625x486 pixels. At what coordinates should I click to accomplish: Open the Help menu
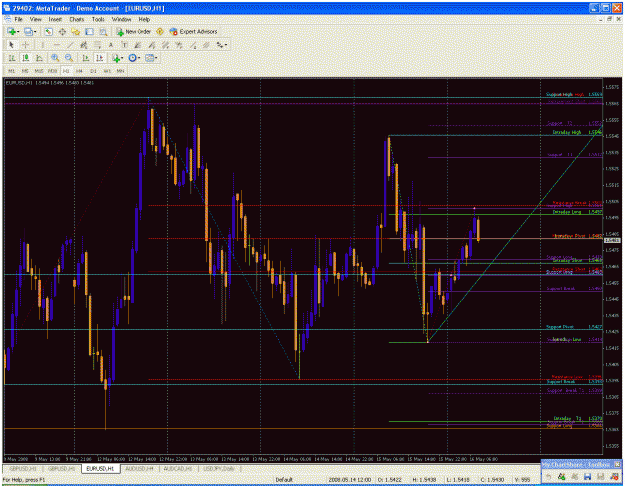144,19
